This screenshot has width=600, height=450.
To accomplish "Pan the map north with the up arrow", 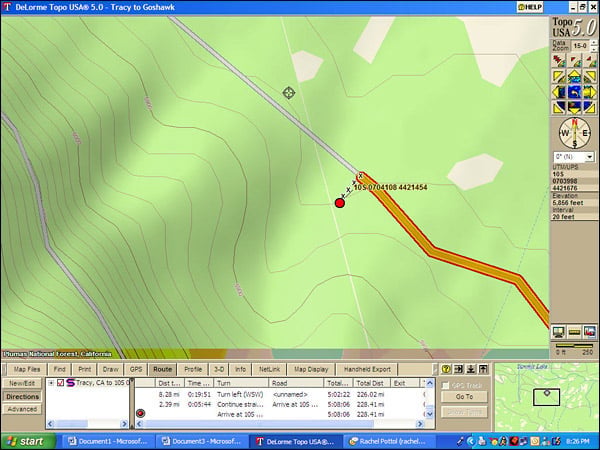I will click(x=574, y=77).
